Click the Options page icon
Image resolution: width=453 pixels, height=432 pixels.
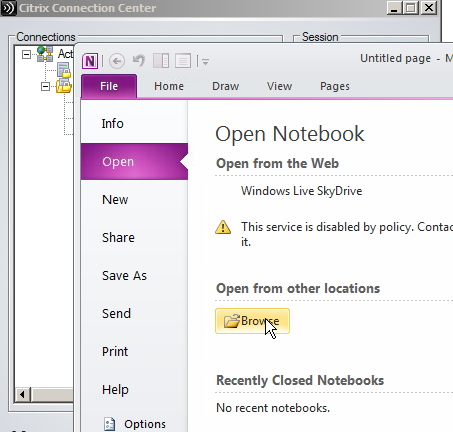109,424
